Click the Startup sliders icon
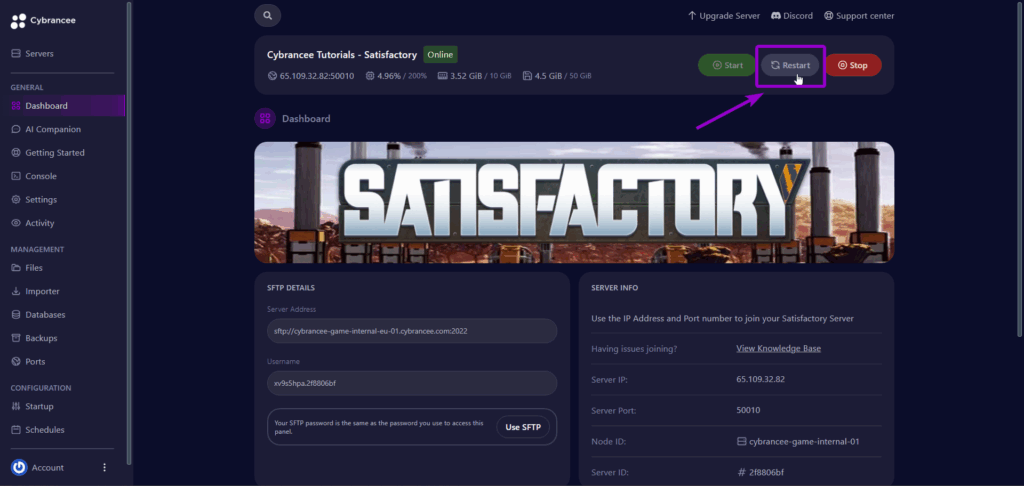 [x=16, y=406]
